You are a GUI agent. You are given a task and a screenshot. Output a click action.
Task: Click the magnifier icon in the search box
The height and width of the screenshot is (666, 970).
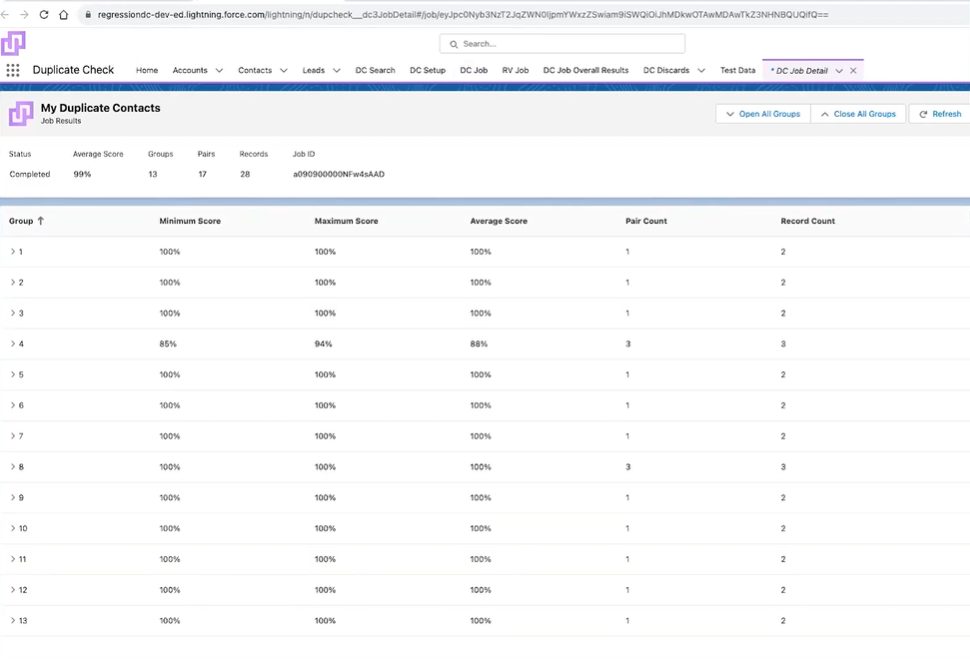point(454,43)
